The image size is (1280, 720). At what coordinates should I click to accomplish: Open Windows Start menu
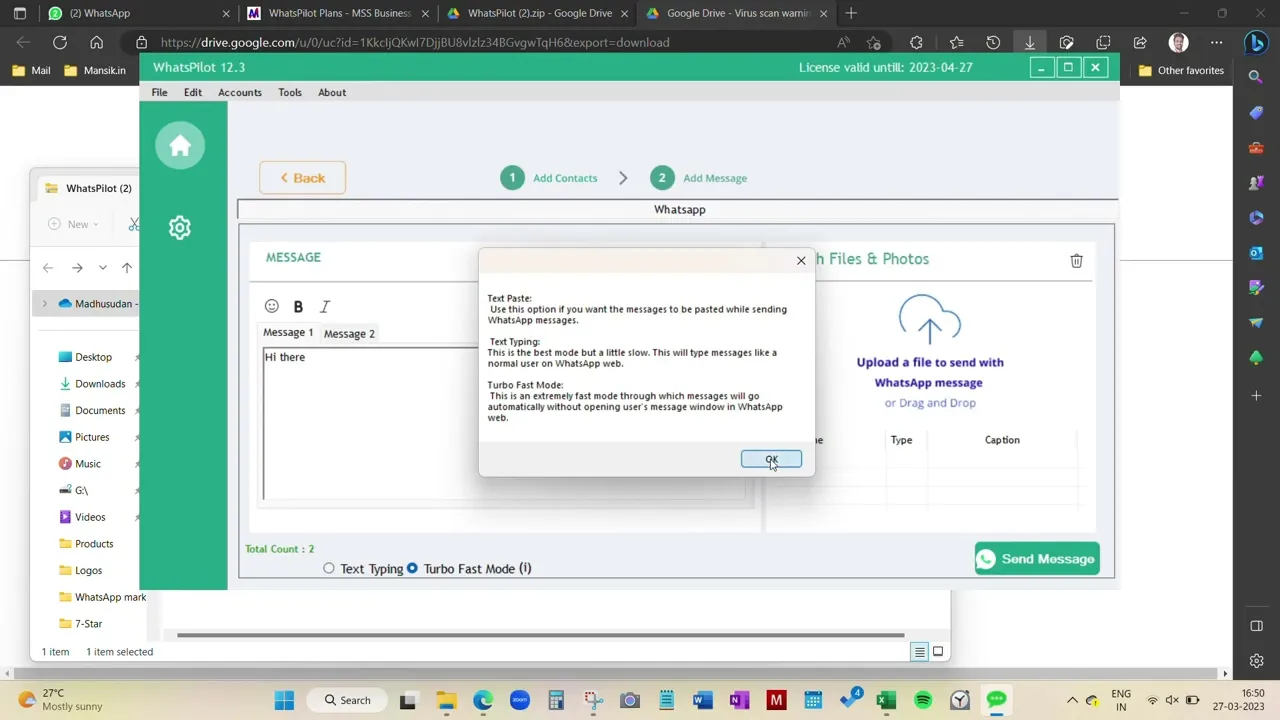pyautogui.click(x=284, y=700)
